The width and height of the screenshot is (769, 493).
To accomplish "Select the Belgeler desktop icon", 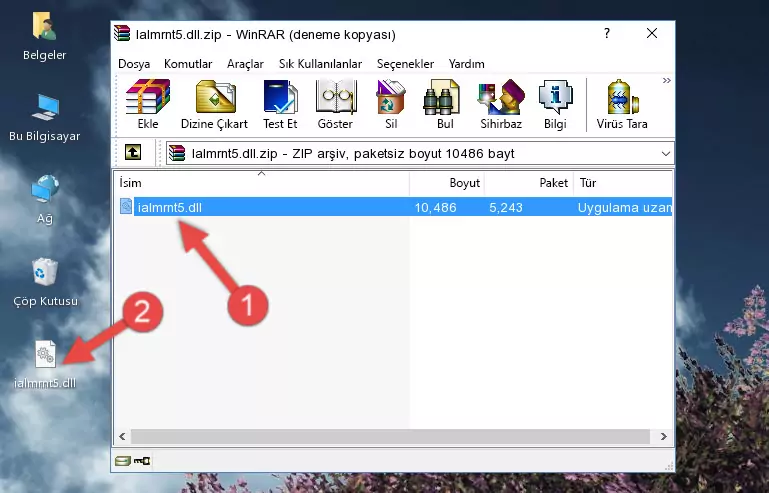I will coord(44,37).
